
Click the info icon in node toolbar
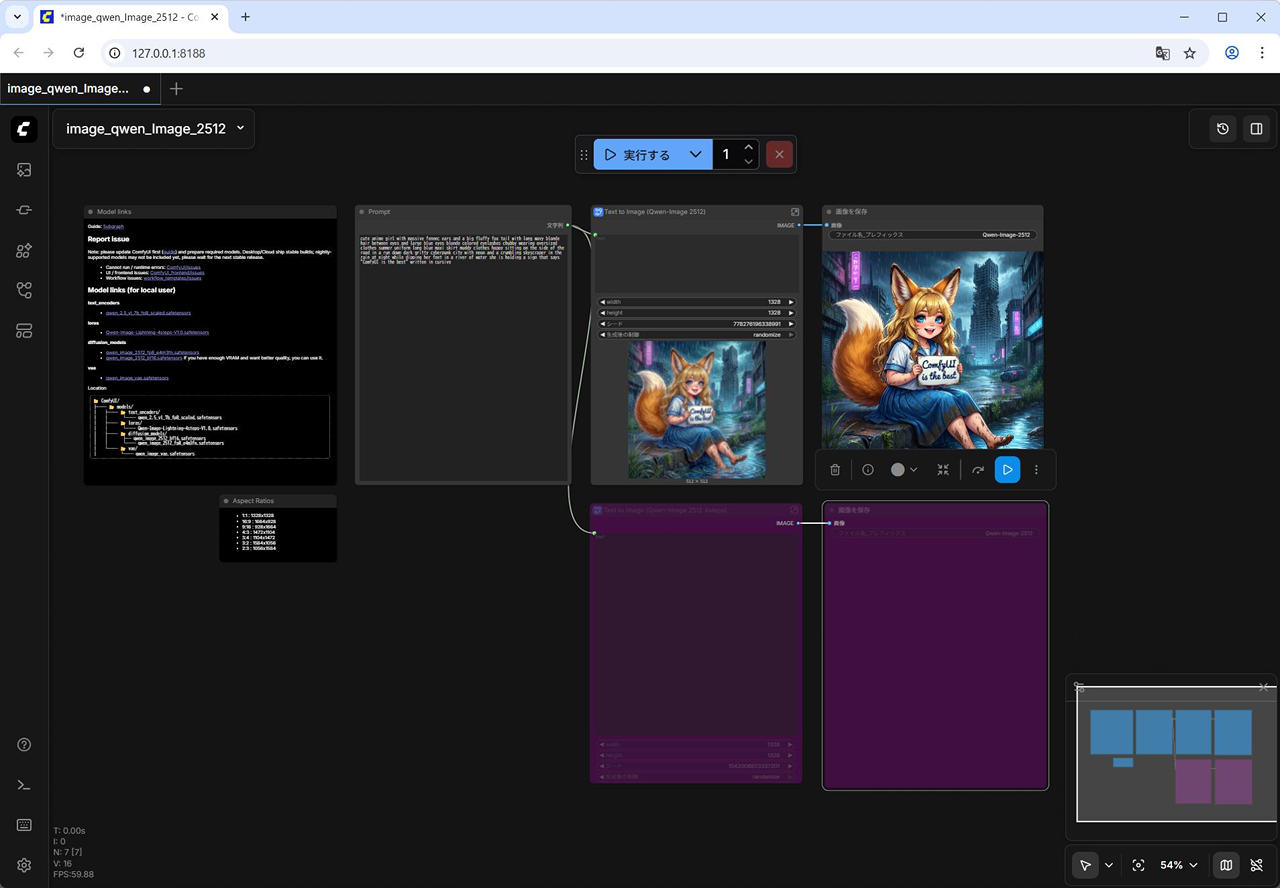[x=868, y=469]
